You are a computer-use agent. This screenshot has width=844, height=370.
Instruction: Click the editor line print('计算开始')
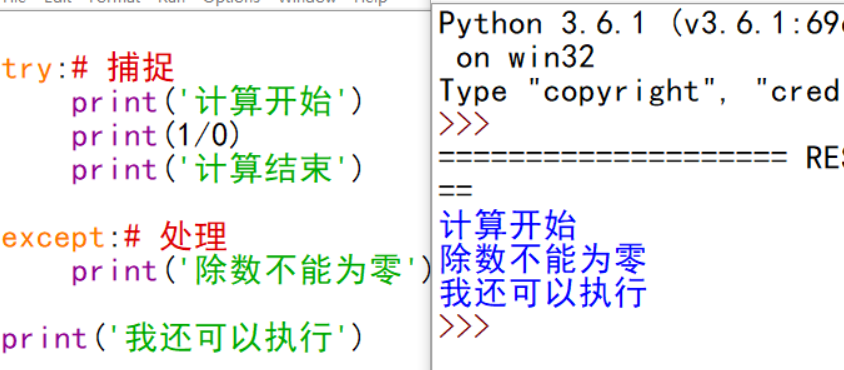pos(218,102)
